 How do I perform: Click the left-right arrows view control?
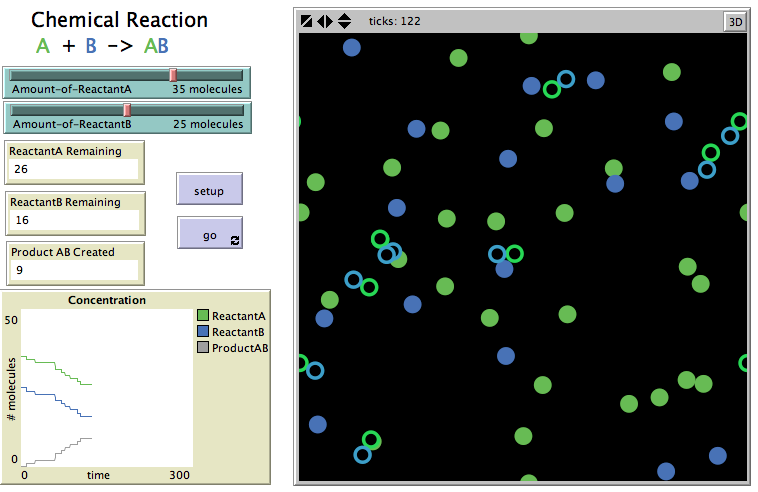(x=324, y=21)
